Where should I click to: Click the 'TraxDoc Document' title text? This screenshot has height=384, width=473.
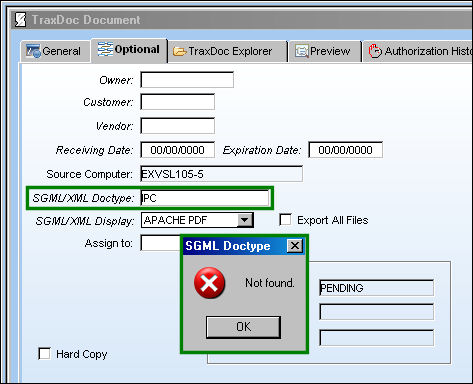pyautogui.click(x=86, y=20)
